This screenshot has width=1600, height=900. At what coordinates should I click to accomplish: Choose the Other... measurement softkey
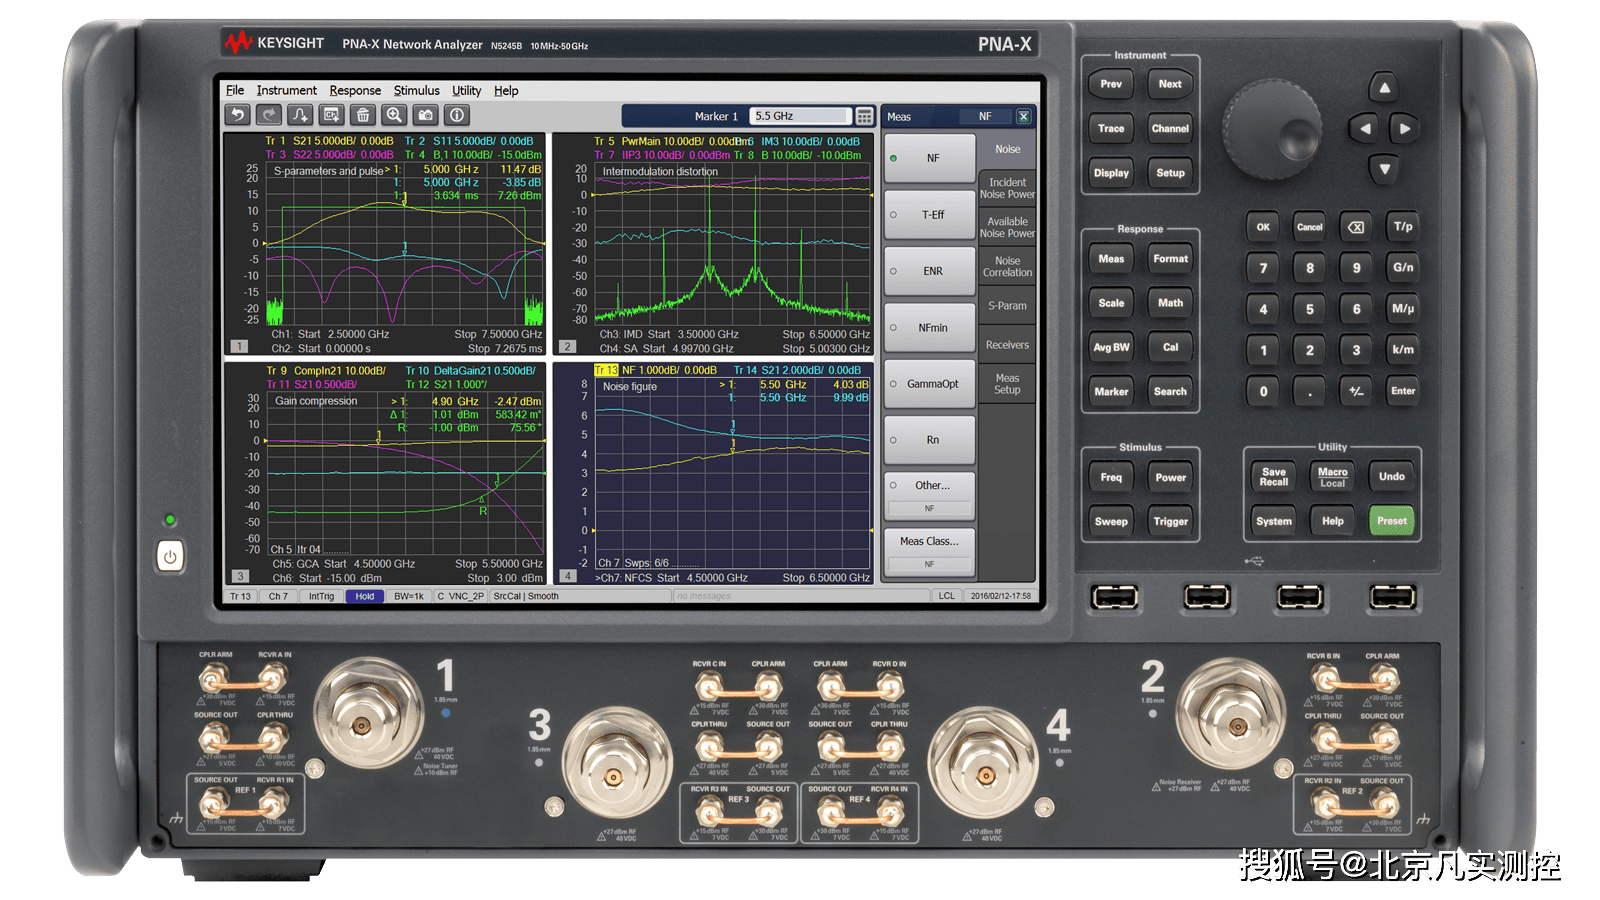pos(930,496)
